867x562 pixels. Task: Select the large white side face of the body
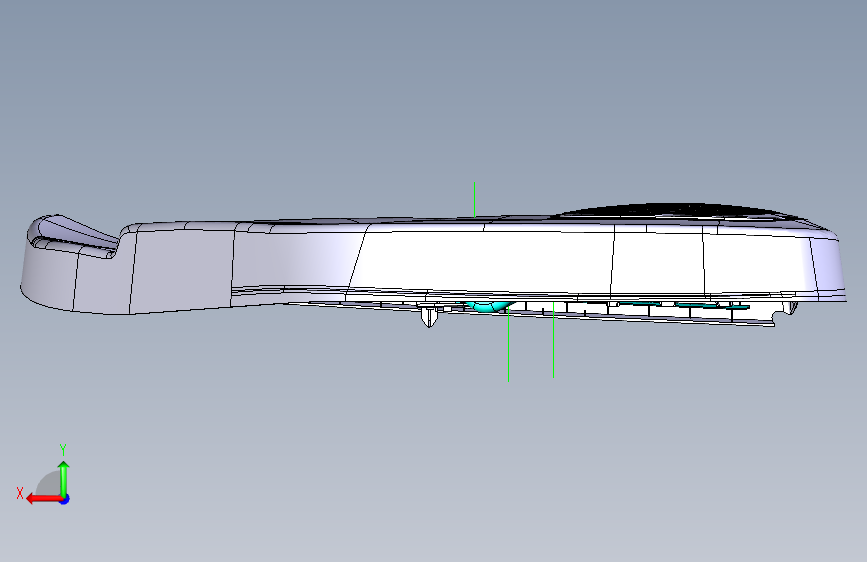(481, 260)
